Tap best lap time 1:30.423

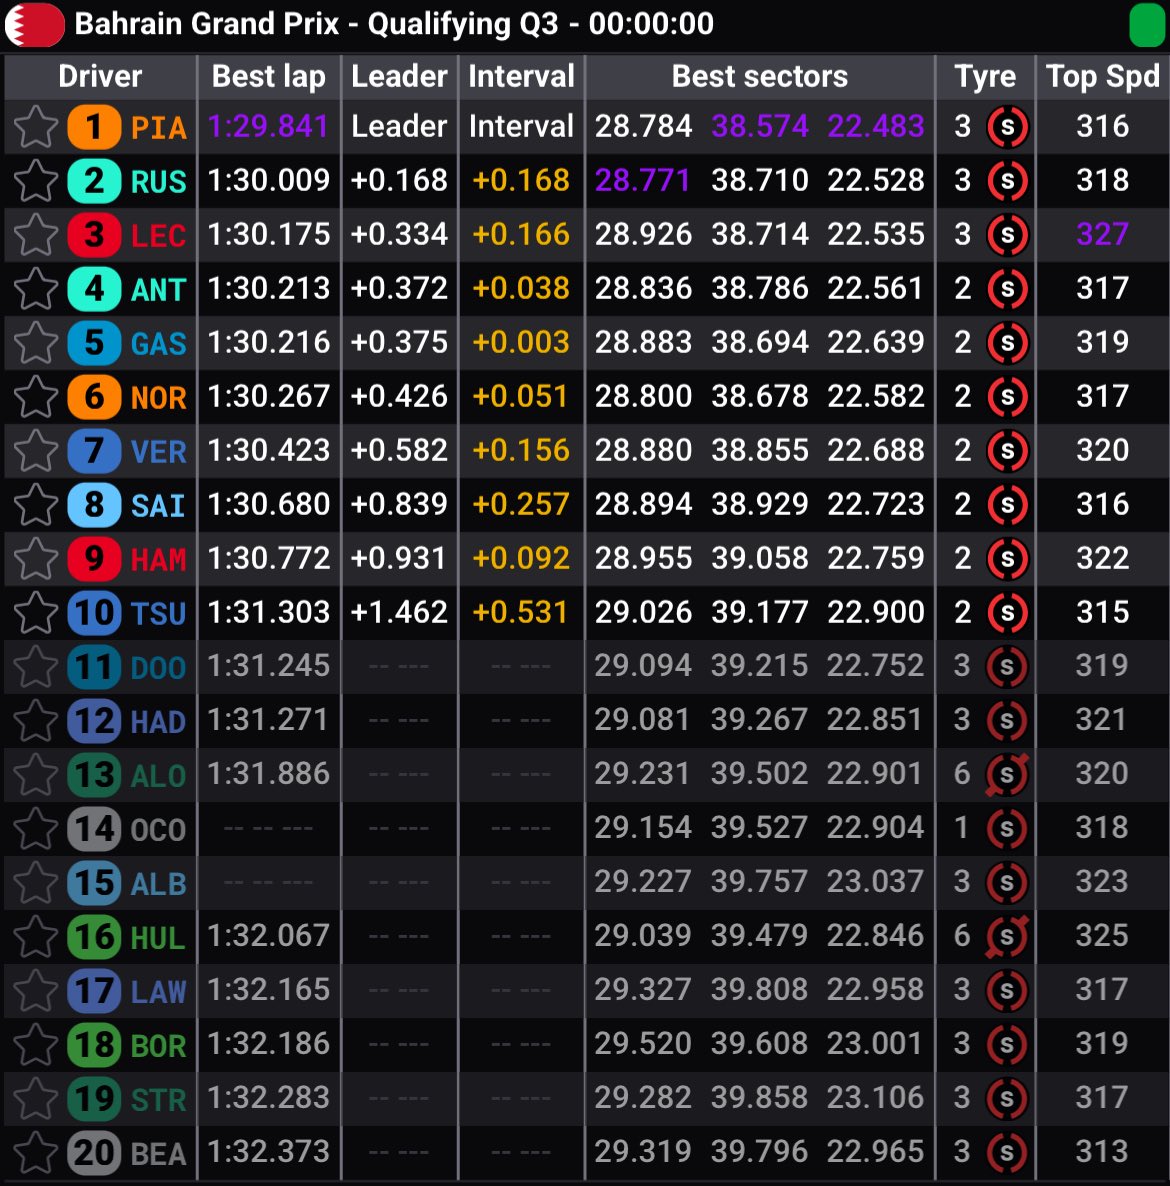[x=268, y=450]
